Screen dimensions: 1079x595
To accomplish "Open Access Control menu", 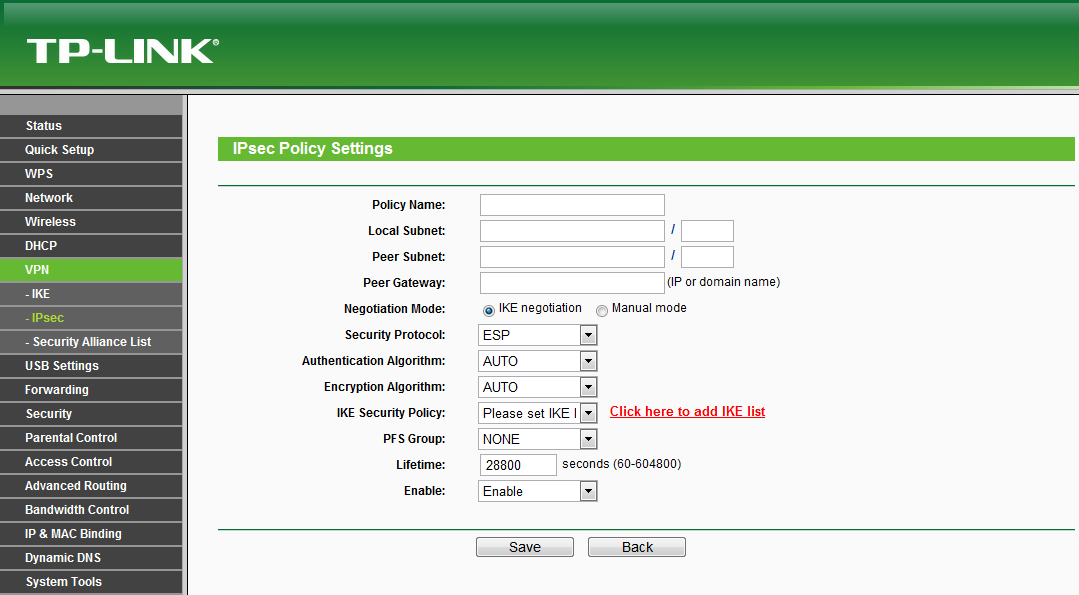I will tap(91, 462).
